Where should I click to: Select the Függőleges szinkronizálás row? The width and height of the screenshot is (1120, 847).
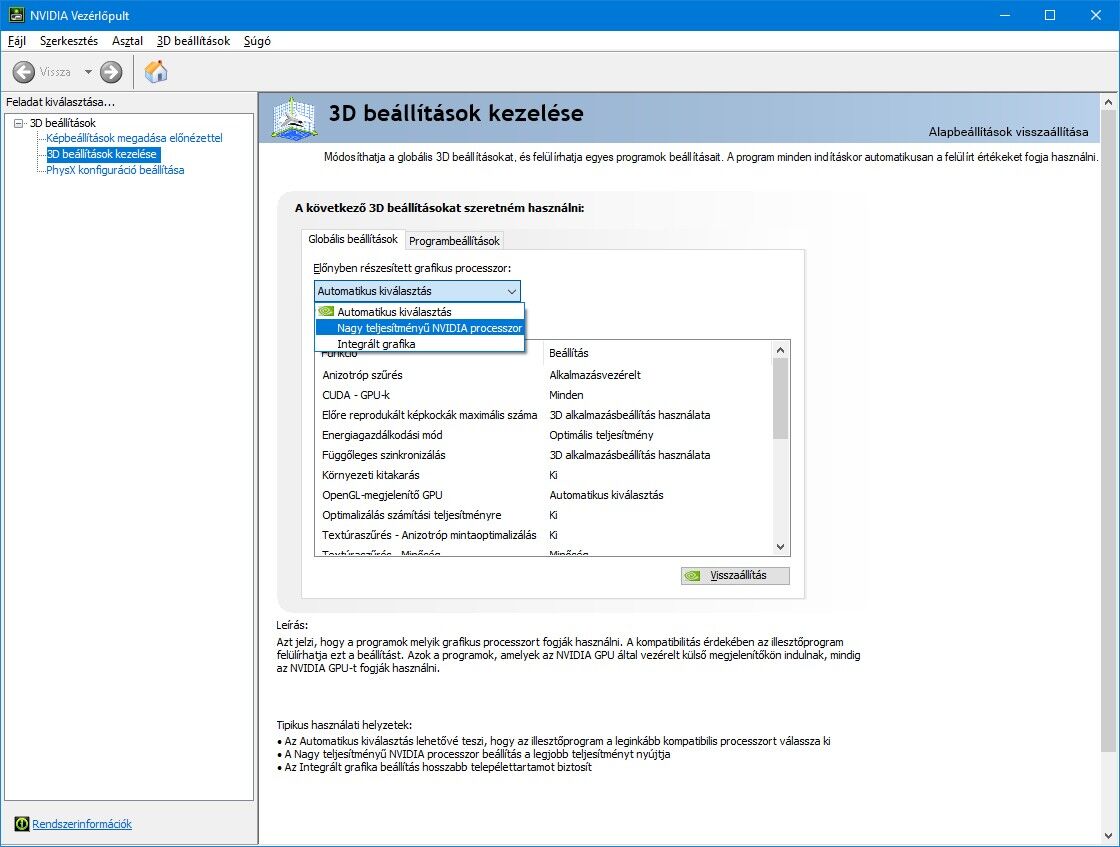pos(543,455)
